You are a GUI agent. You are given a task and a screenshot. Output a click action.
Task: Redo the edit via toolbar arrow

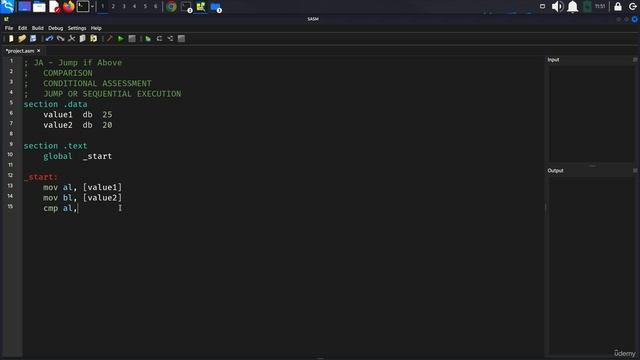(60, 39)
